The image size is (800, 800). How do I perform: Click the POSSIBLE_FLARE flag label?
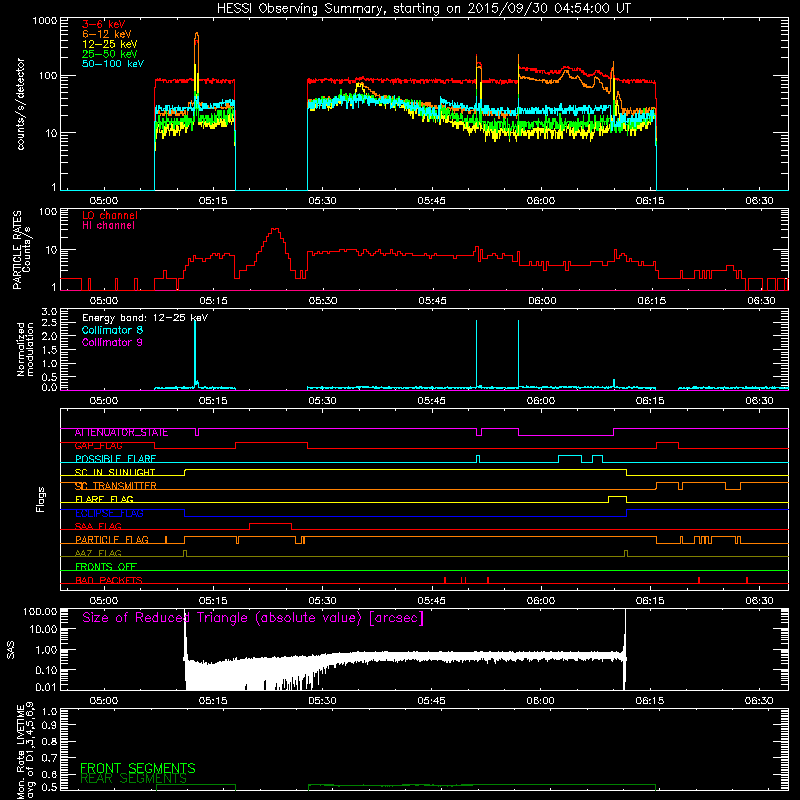[115, 459]
